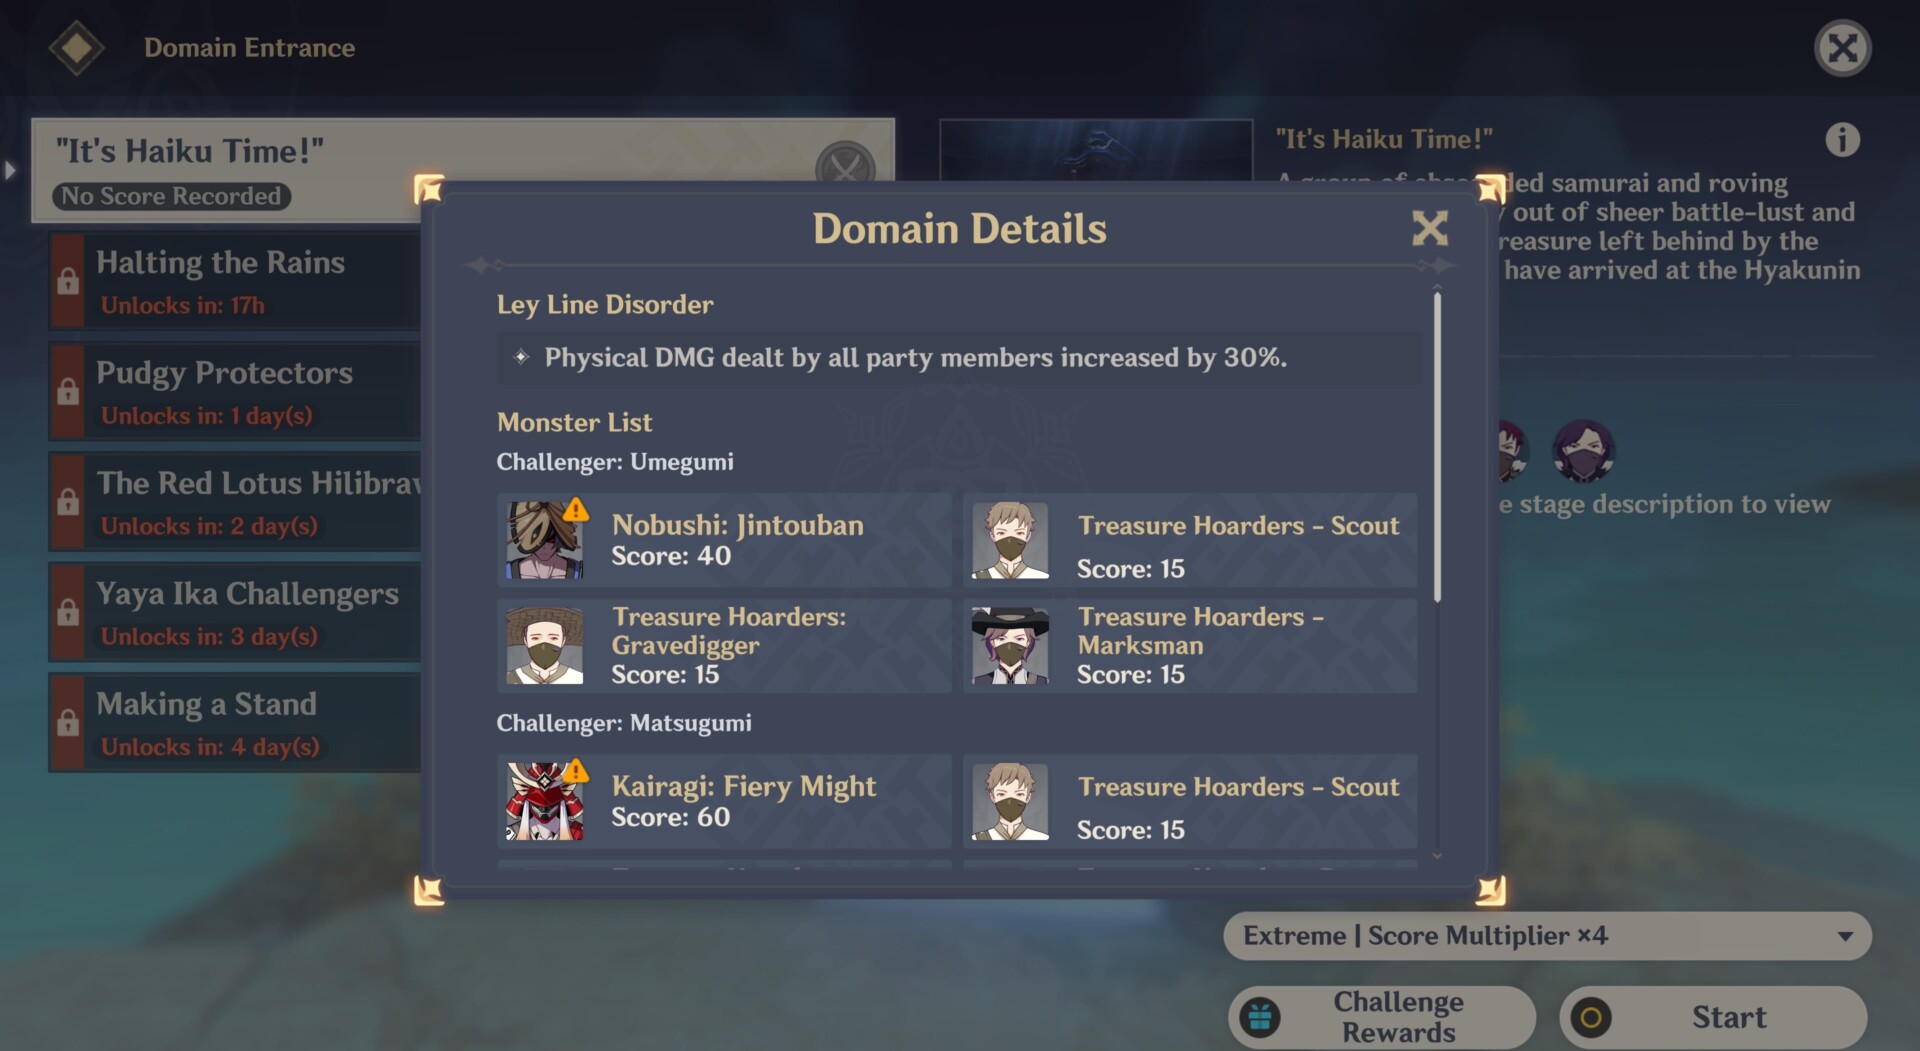Select the Treasure Hoarders Gravedigger portrait
Viewport: 1920px width, 1051px height.
coord(544,646)
